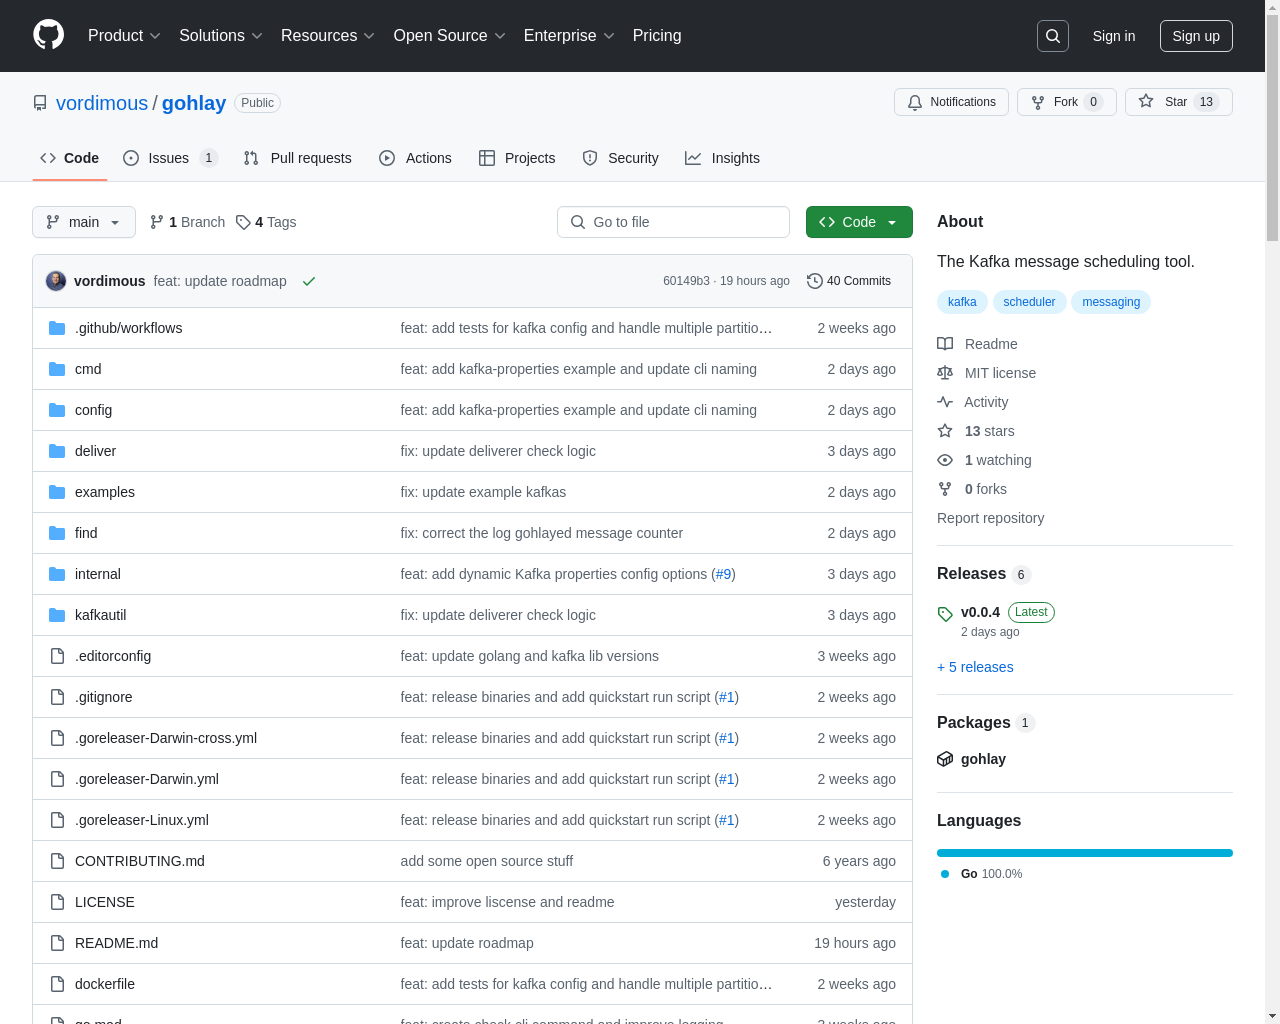Click the green commit status checkmark
The width and height of the screenshot is (1280, 1024).
tap(309, 281)
